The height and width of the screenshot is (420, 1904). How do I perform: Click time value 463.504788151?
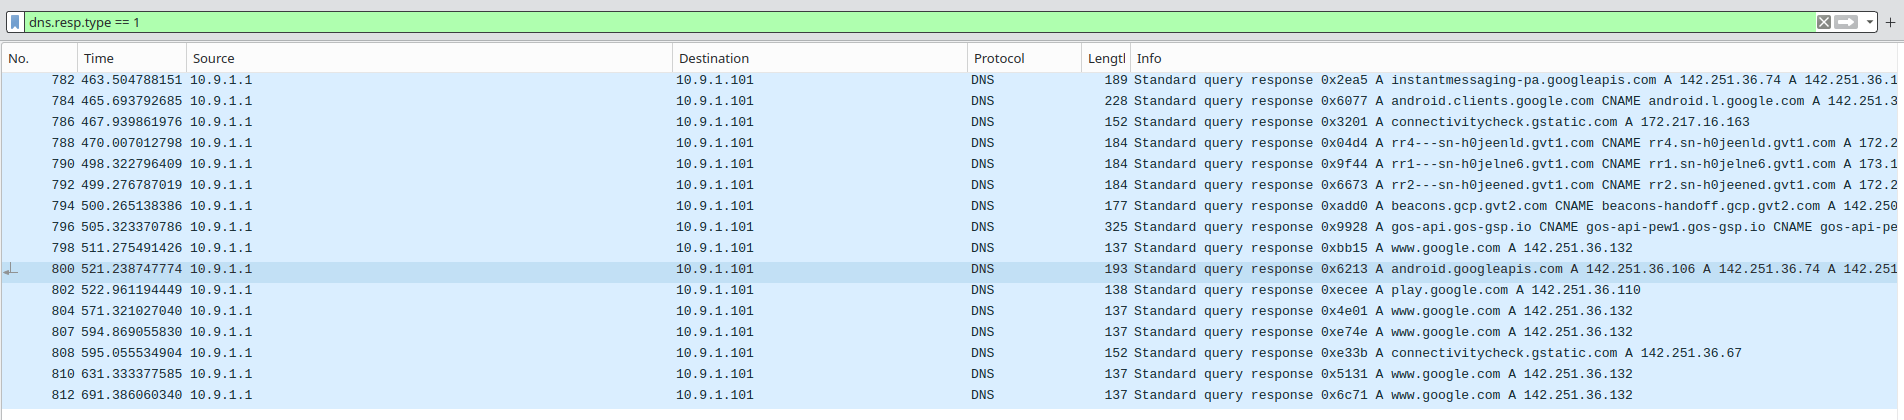click(x=132, y=80)
